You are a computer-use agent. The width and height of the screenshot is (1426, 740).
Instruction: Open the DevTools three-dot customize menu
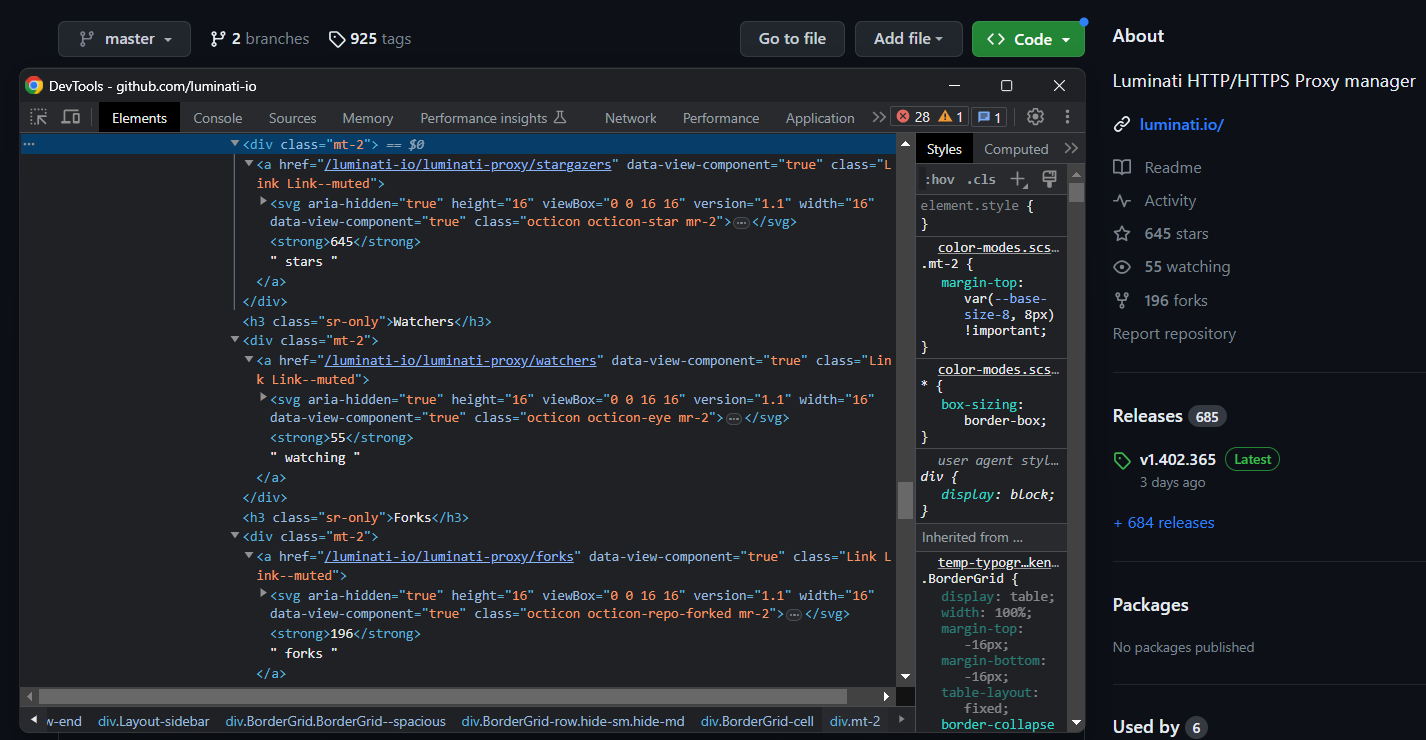pos(1067,117)
